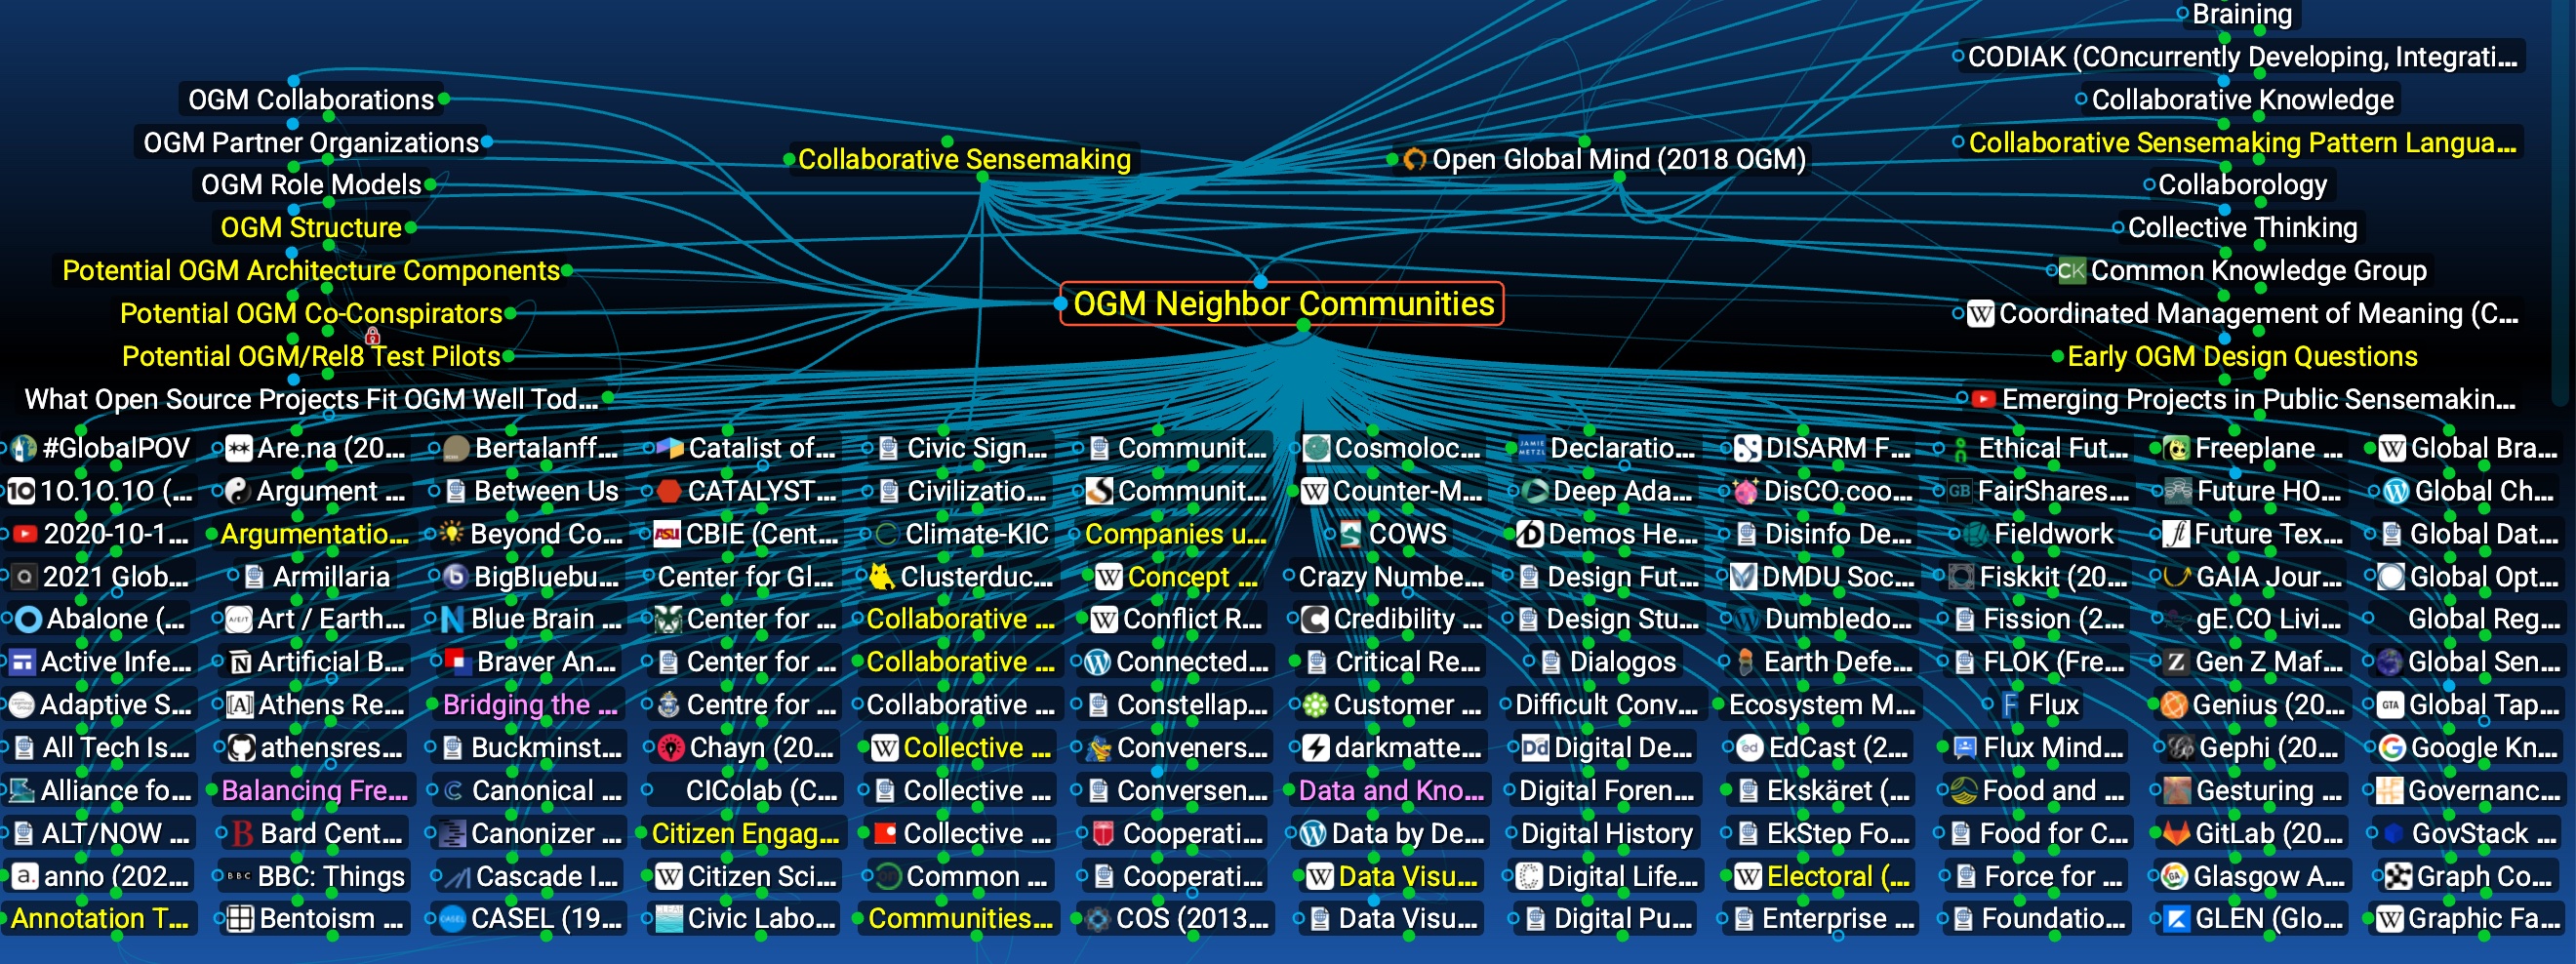Click YouTube icon beside Emerging Projects thought
The width and height of the screenshot is (2576, 964).
[x=1983, y=400]
